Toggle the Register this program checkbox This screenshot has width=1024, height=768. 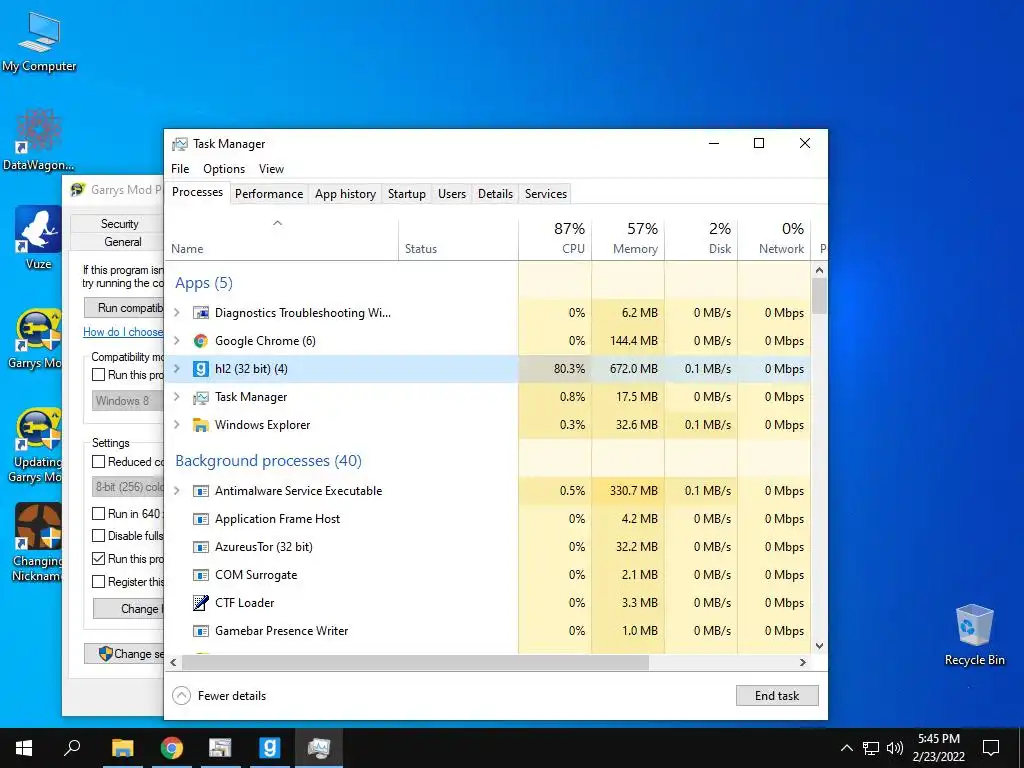click(99, 582)
